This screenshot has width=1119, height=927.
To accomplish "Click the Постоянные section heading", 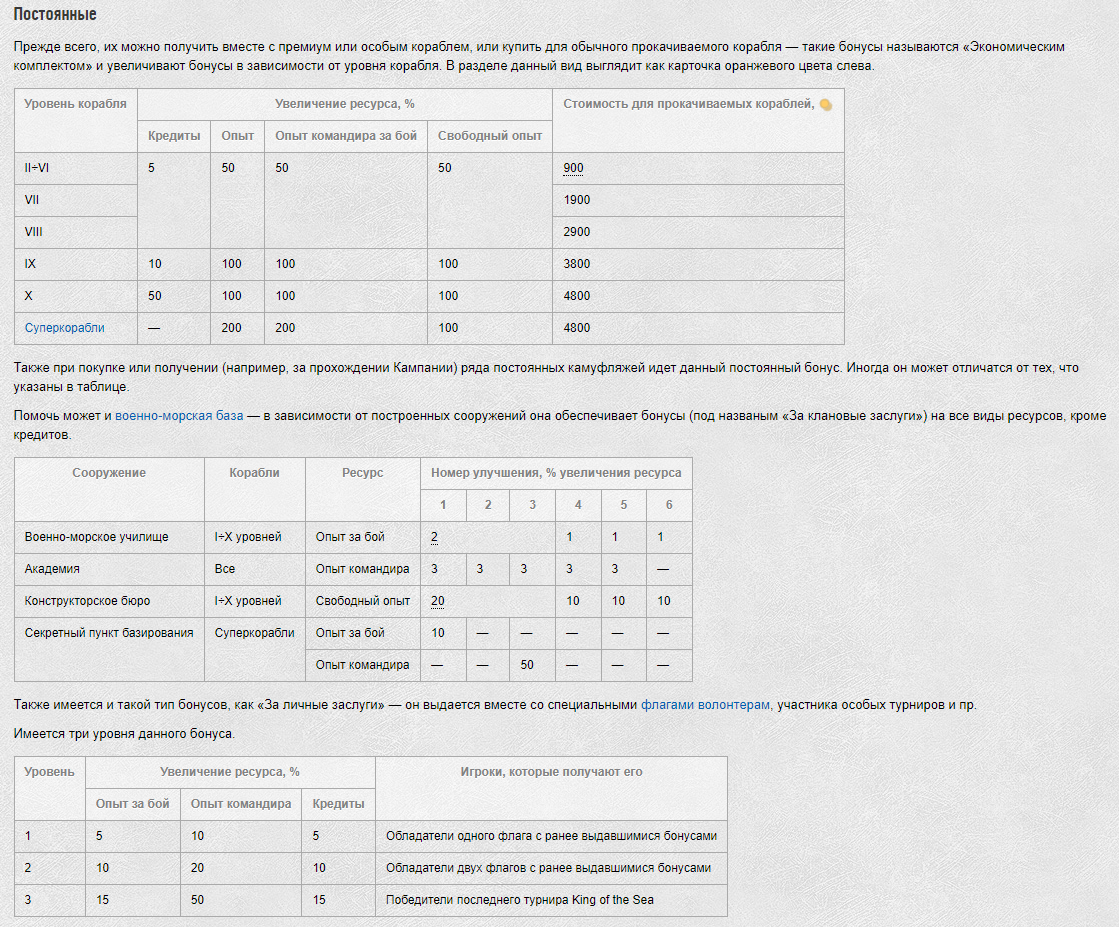I will (x=55, y=16).
